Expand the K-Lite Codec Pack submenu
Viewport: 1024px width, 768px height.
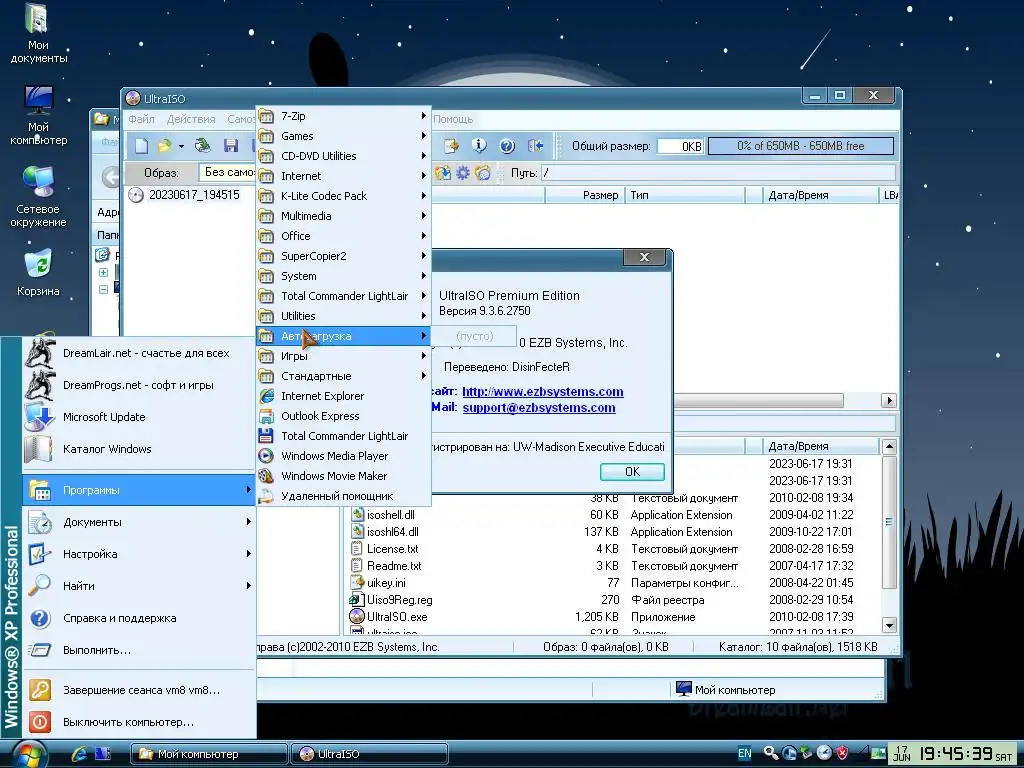343,196
